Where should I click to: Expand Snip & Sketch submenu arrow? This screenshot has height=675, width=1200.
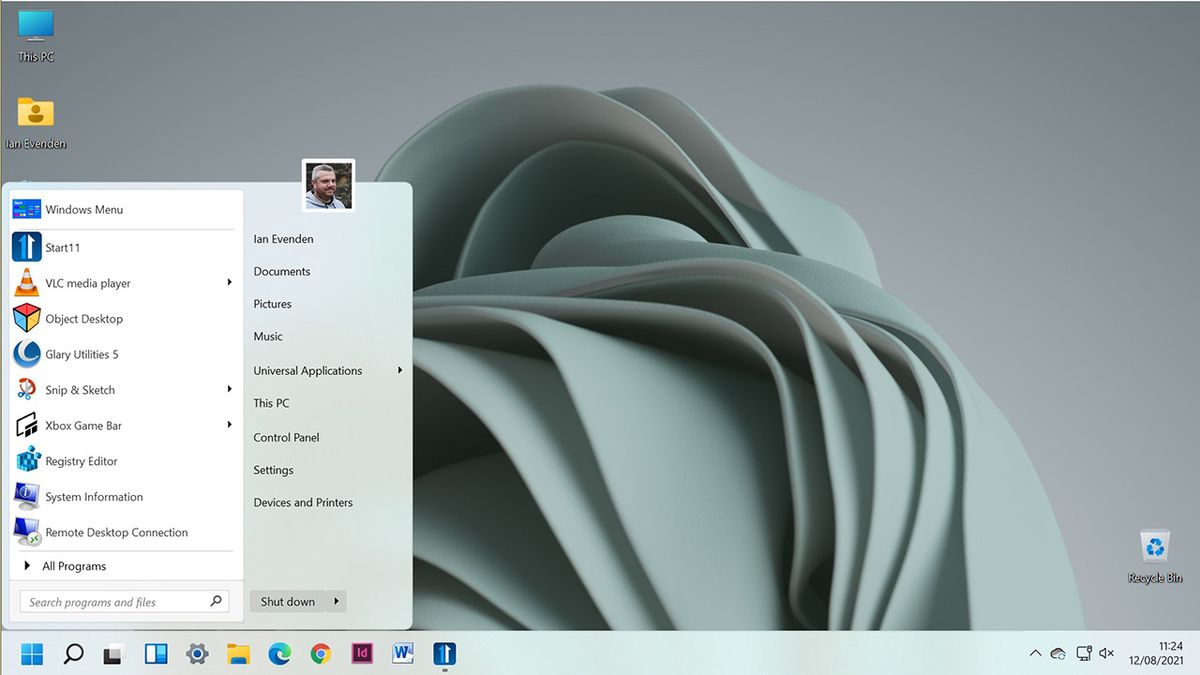[x=230, y=389]
